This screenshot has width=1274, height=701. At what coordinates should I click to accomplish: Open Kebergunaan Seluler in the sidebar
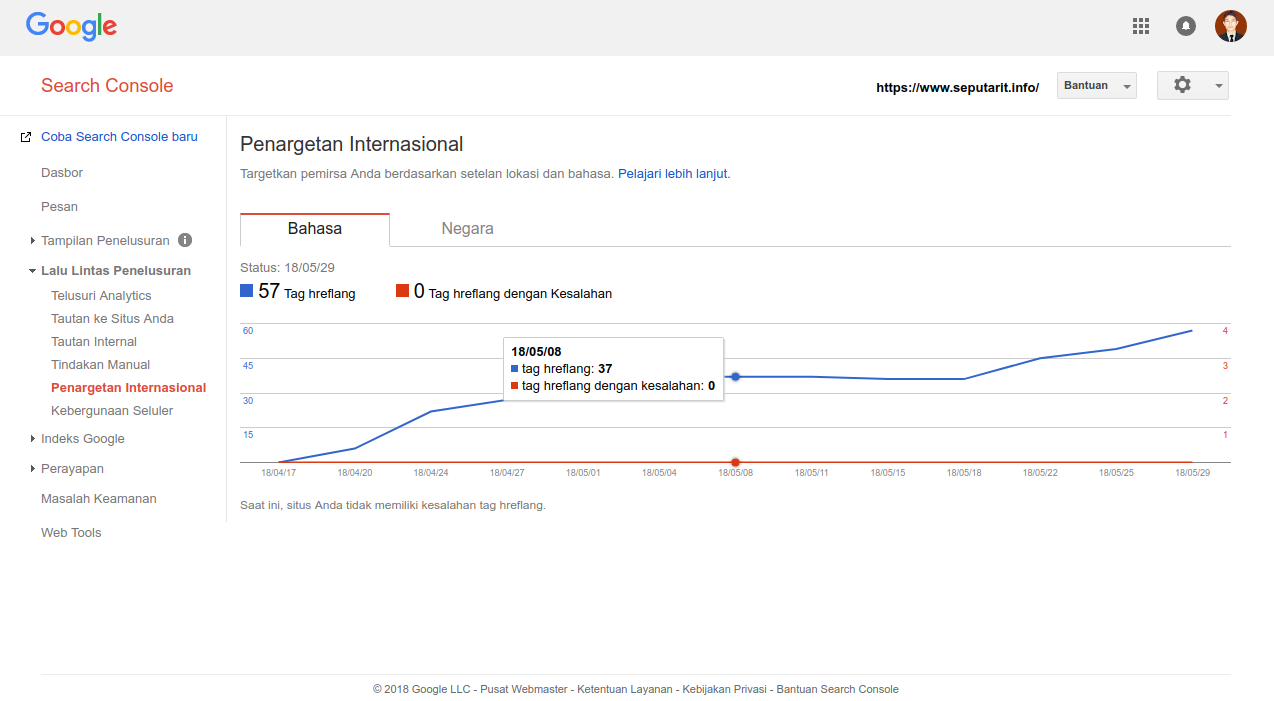point(112,411)
